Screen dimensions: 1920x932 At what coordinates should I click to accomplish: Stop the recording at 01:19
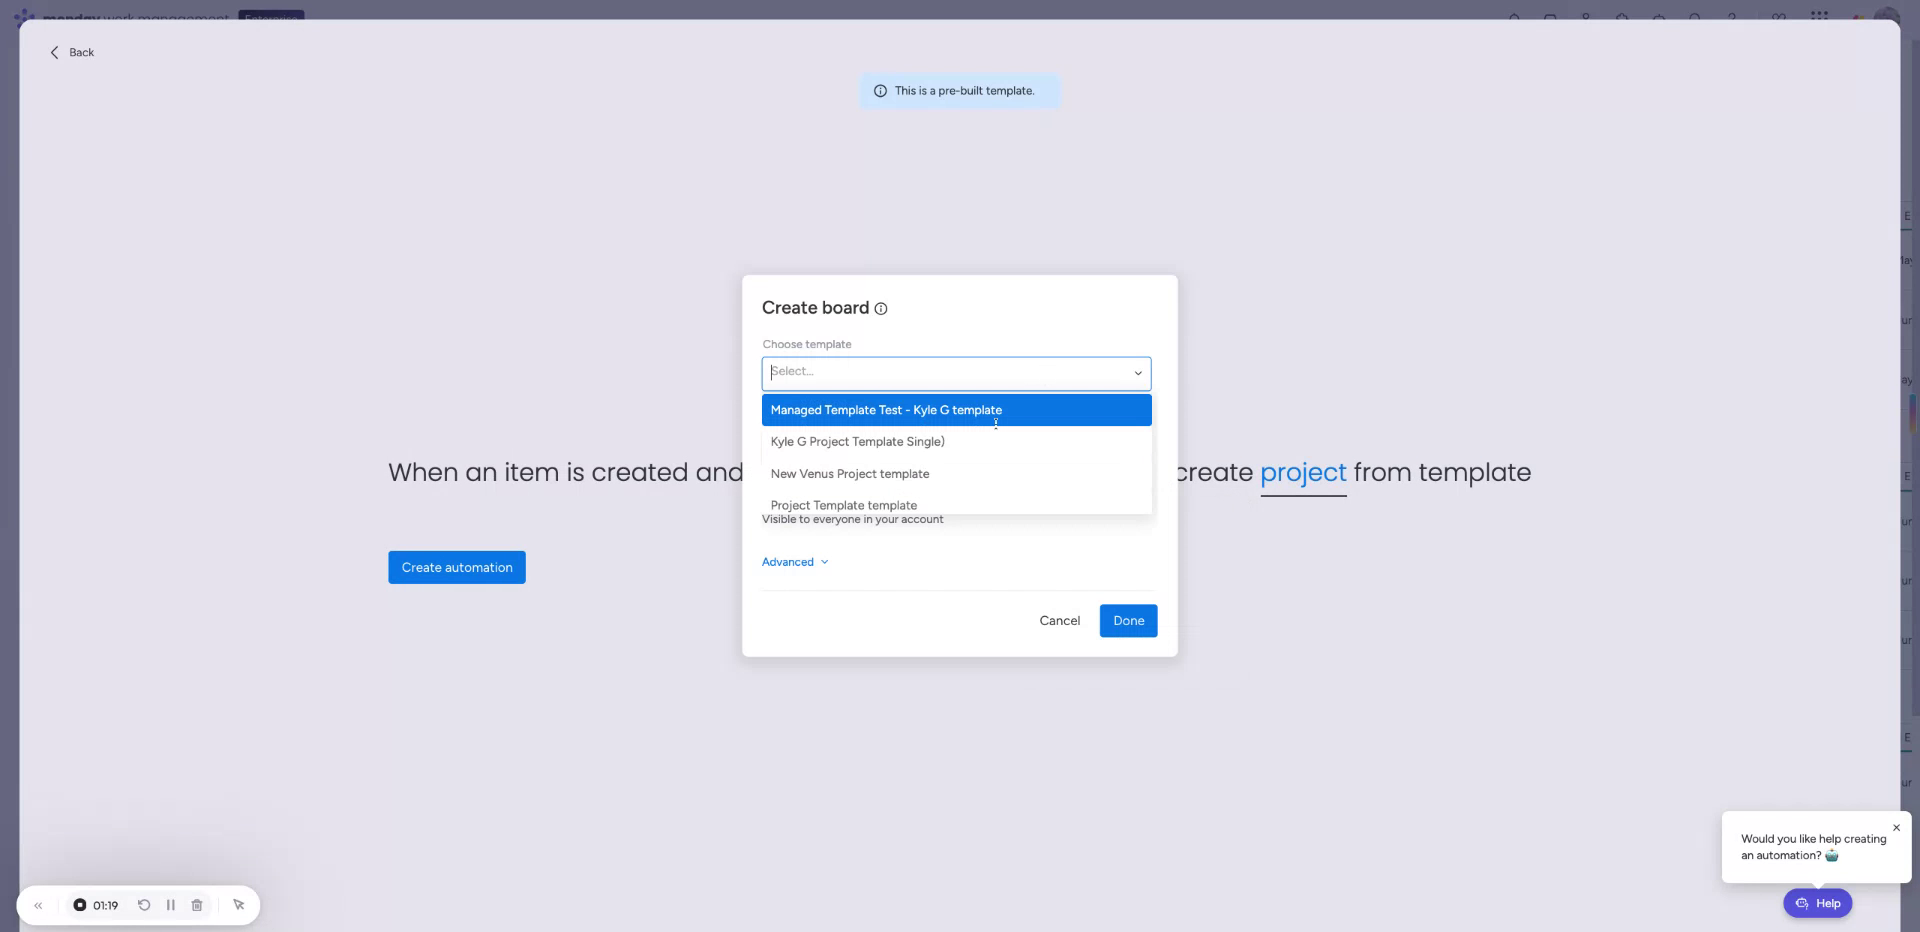[81, 905]
